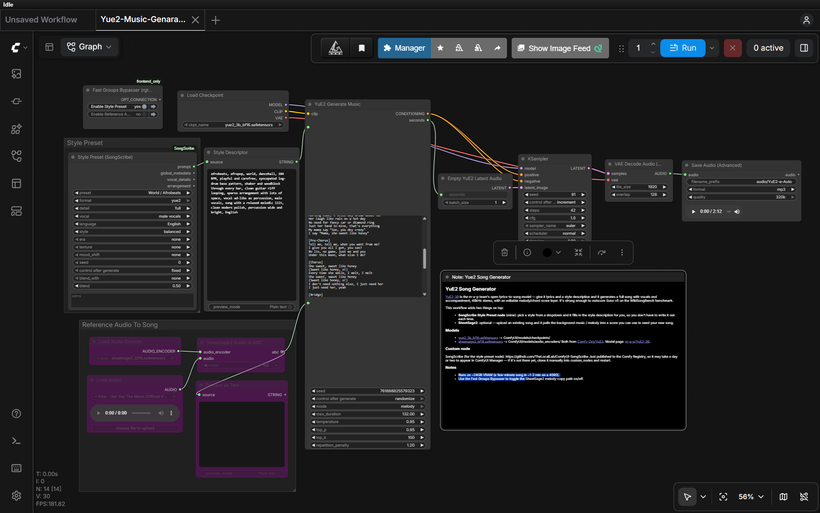
Task: Open more options three-dot icon in selection toolbar
Action: pyautogui.click(x=622, y=253)
